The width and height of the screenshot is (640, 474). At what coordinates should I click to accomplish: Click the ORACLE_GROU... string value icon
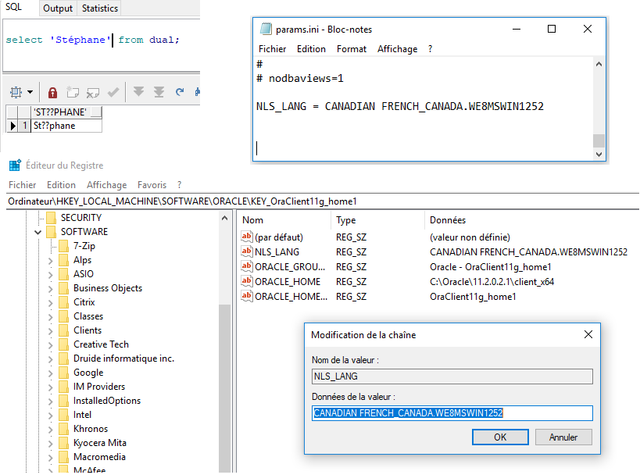[247, 267]
